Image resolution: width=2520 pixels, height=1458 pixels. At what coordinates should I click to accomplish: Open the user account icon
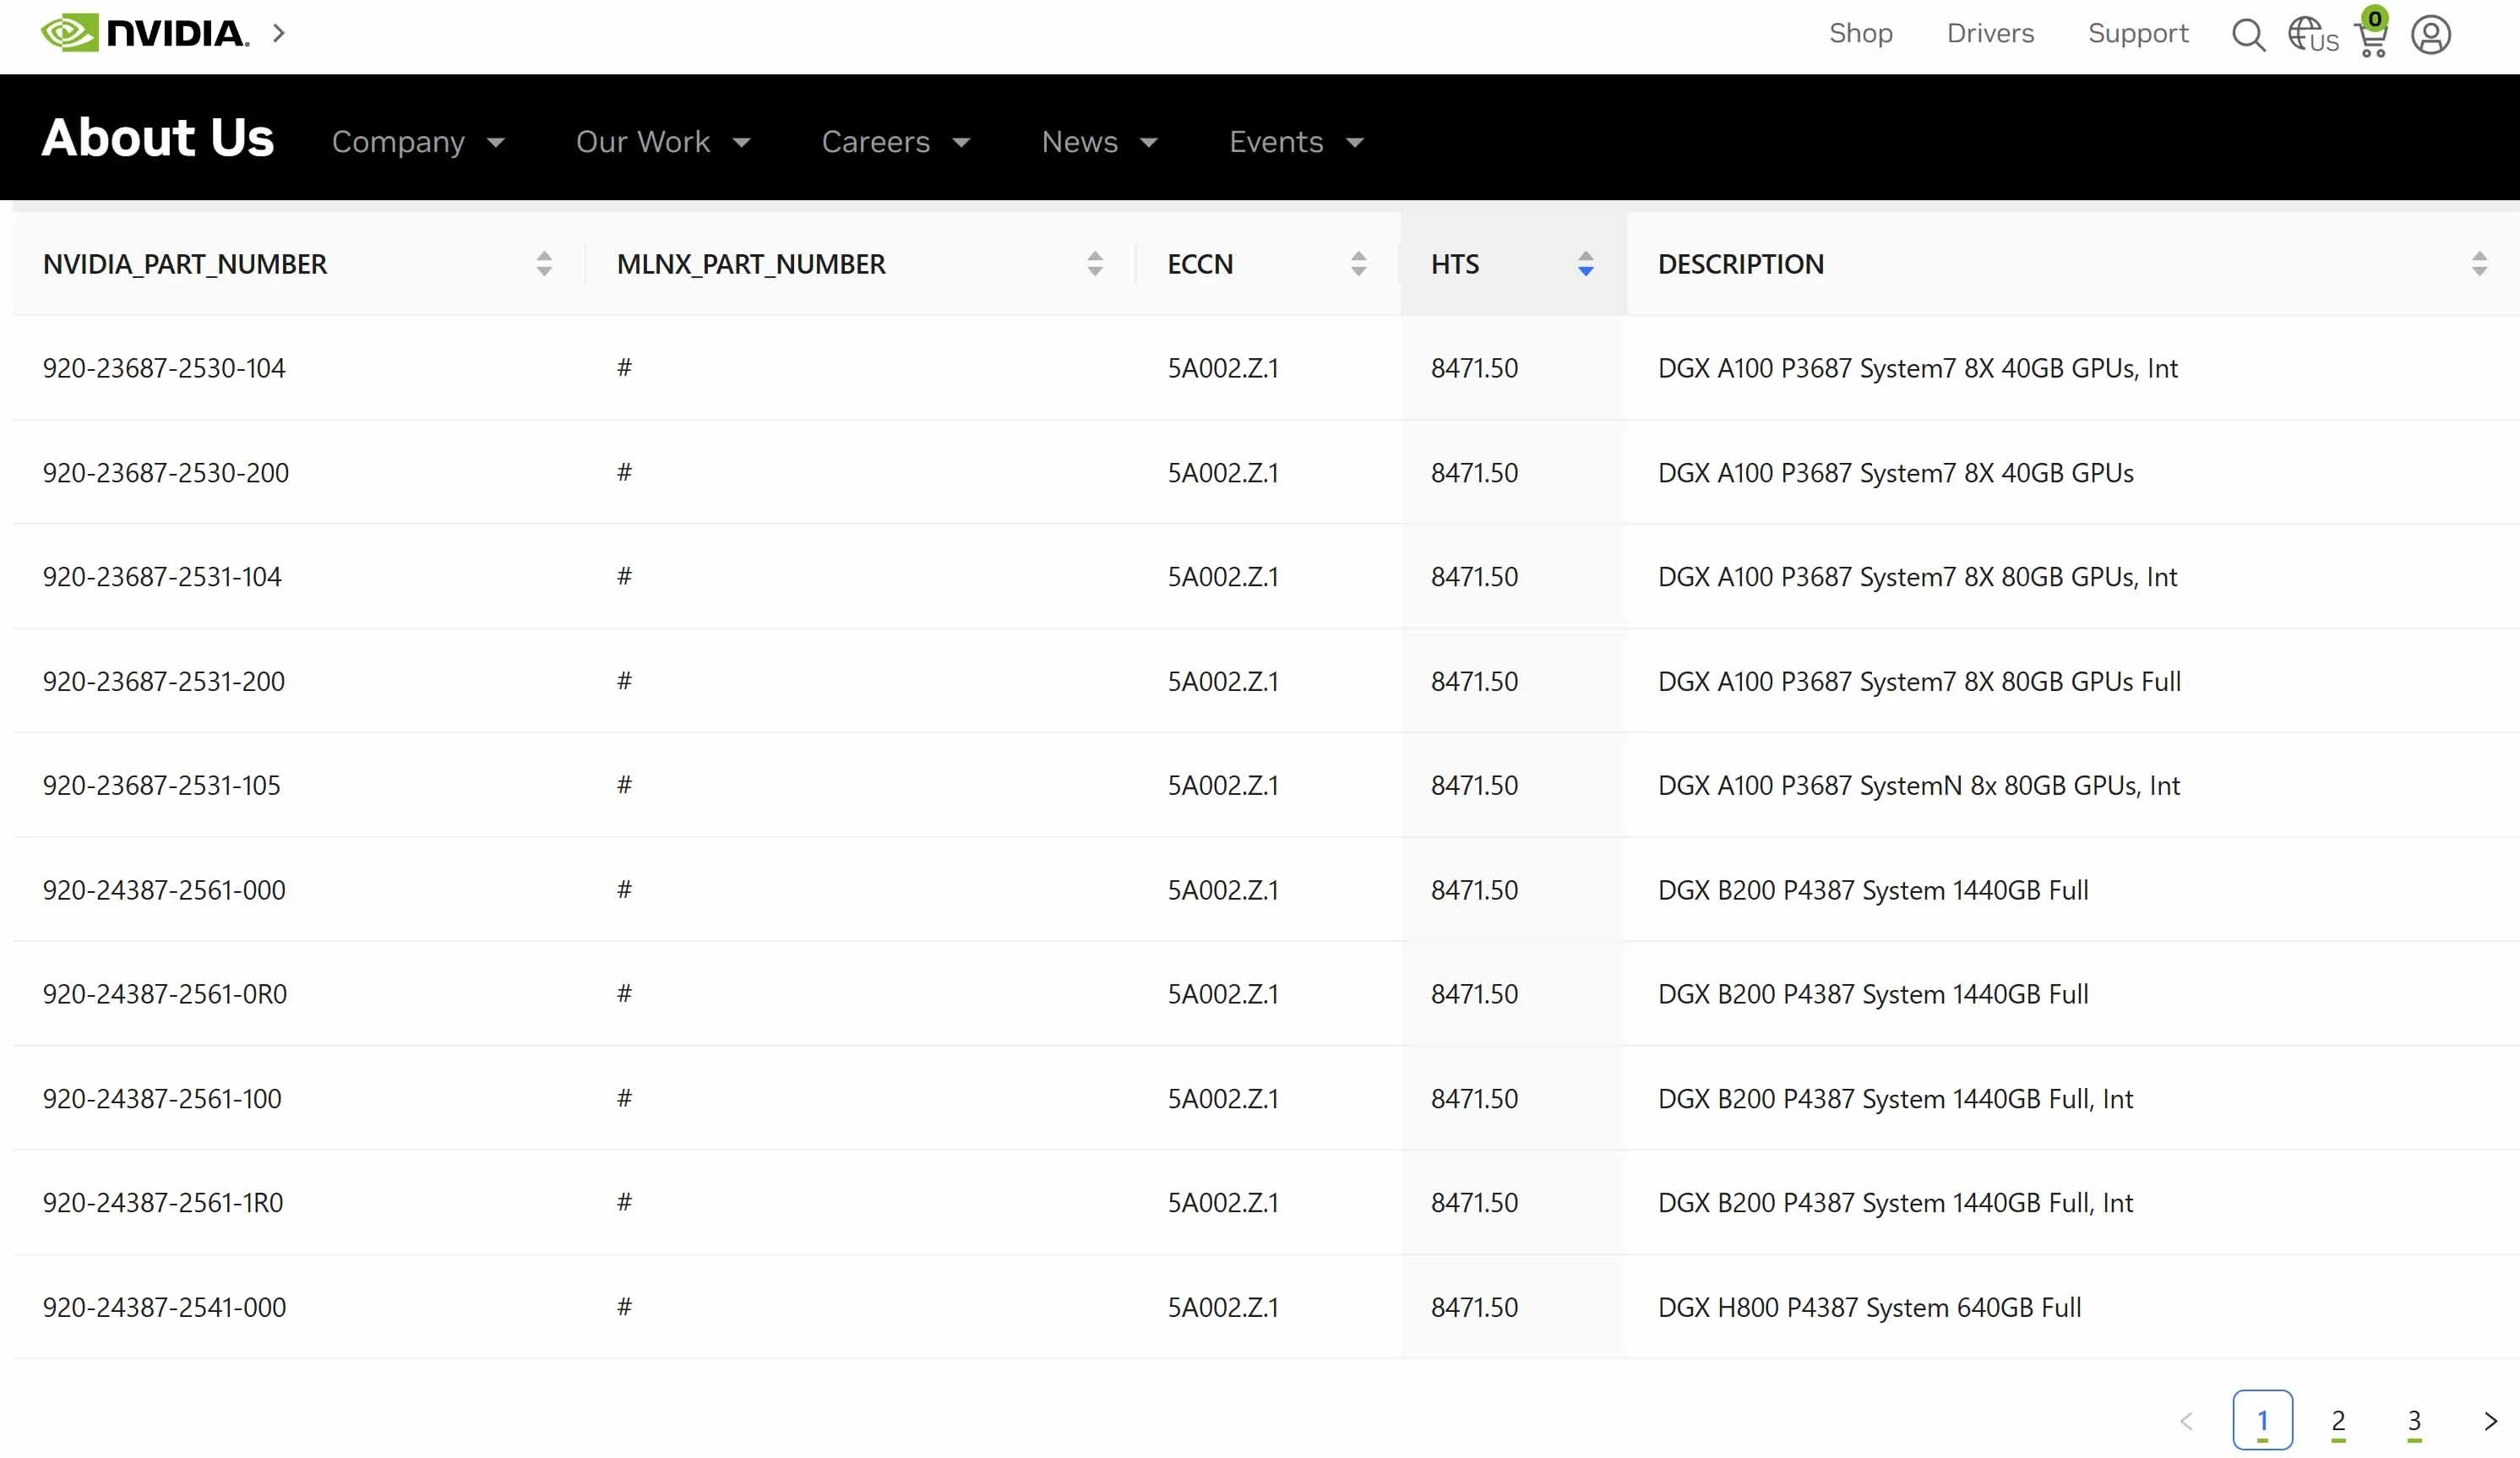(x=2430, y=35)
